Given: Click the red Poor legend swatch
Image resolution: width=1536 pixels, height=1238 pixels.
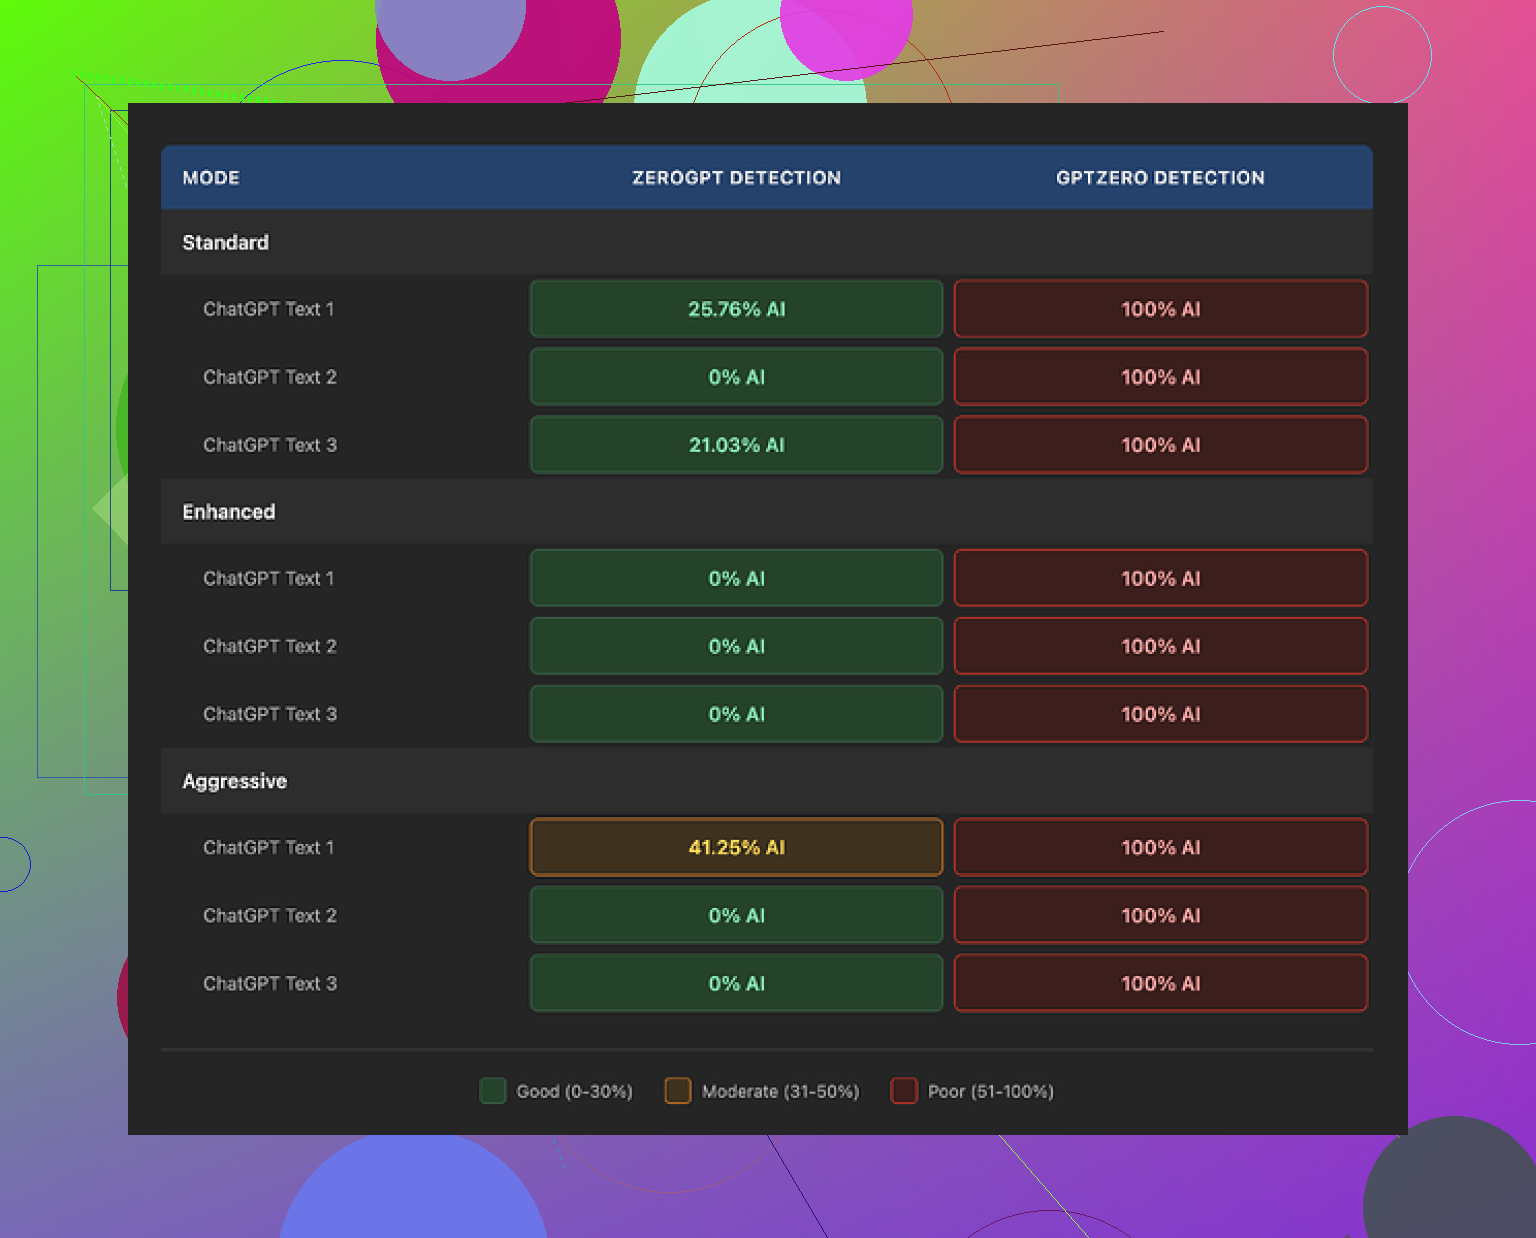Looking at the screenshot, I should (x=904, y=1091).
